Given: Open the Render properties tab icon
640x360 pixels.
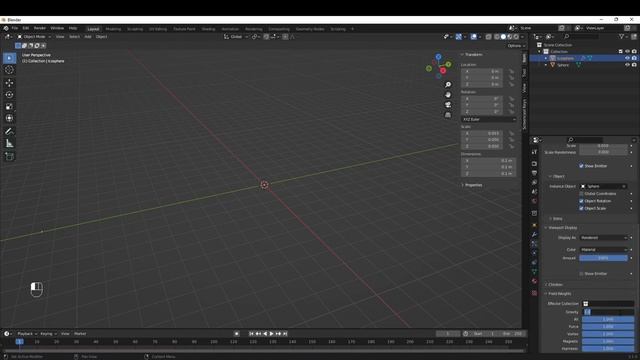Looking at the screenshot, I should coord(534,164).
